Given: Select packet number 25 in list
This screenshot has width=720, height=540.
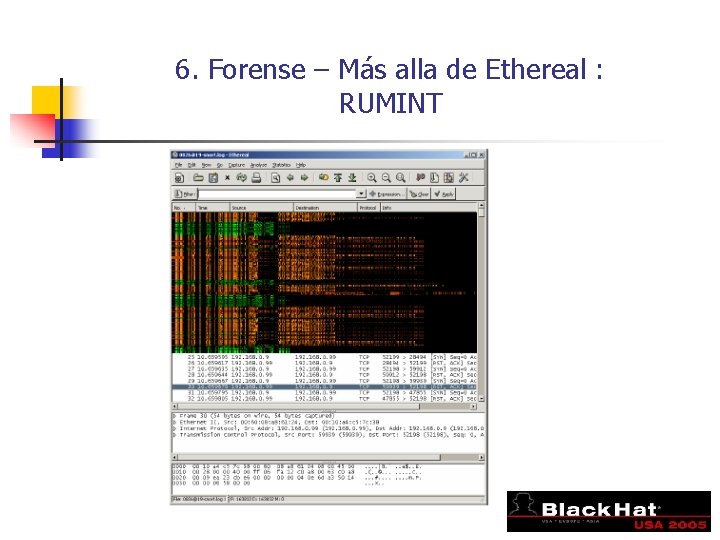Looking at the screenshot, I should coord(325,357).
